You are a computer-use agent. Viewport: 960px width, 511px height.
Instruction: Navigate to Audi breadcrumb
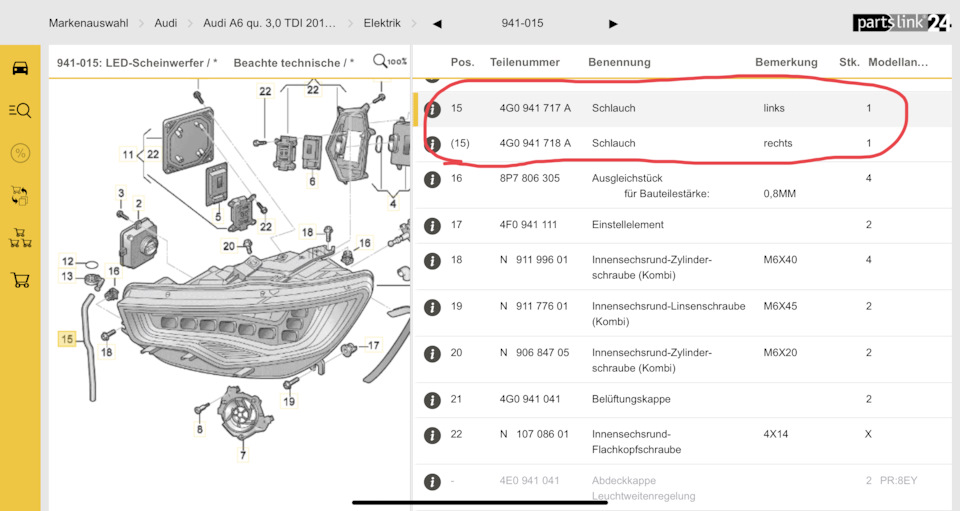(x=166, y=23)
